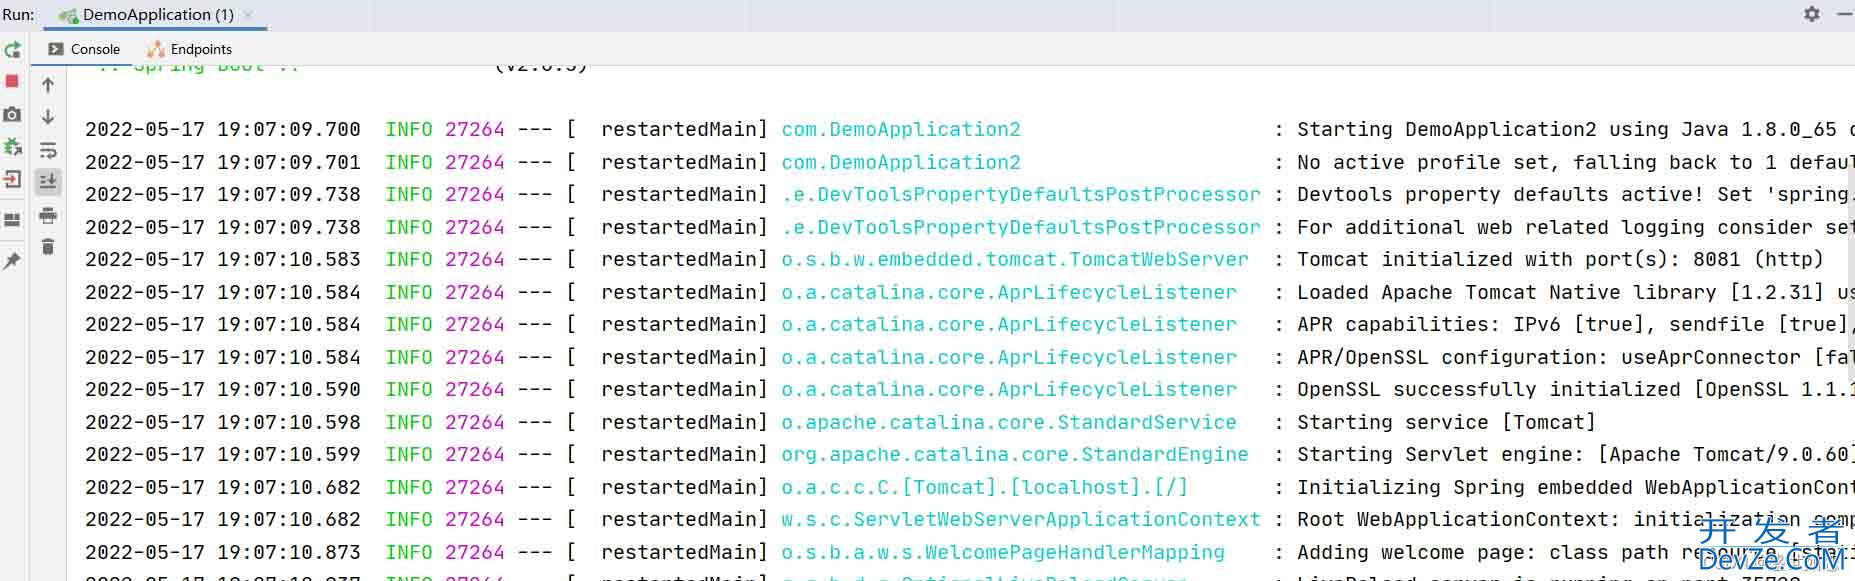
Task: Click the w.s.c.ServletWebServerApplicationContext logger name
Action: pos(1021,519)
